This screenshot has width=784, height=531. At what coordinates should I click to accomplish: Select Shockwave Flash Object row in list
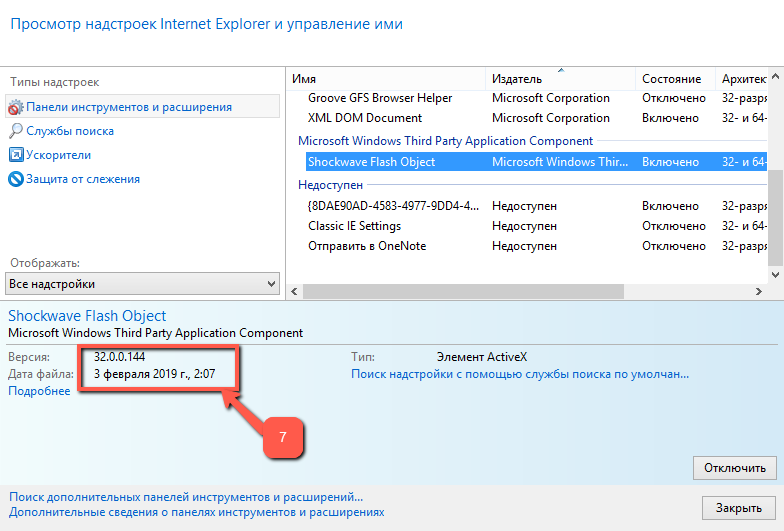536,162
